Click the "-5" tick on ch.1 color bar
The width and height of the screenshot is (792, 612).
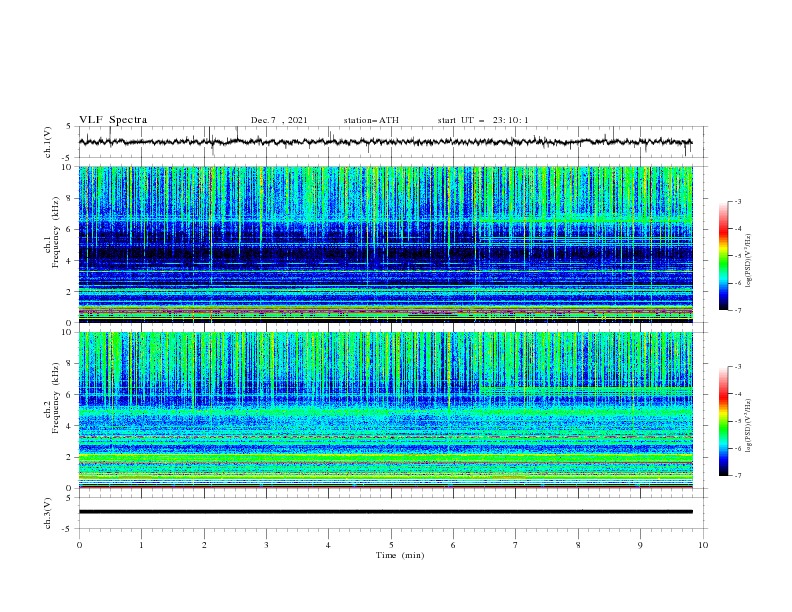tap(738, 256)
